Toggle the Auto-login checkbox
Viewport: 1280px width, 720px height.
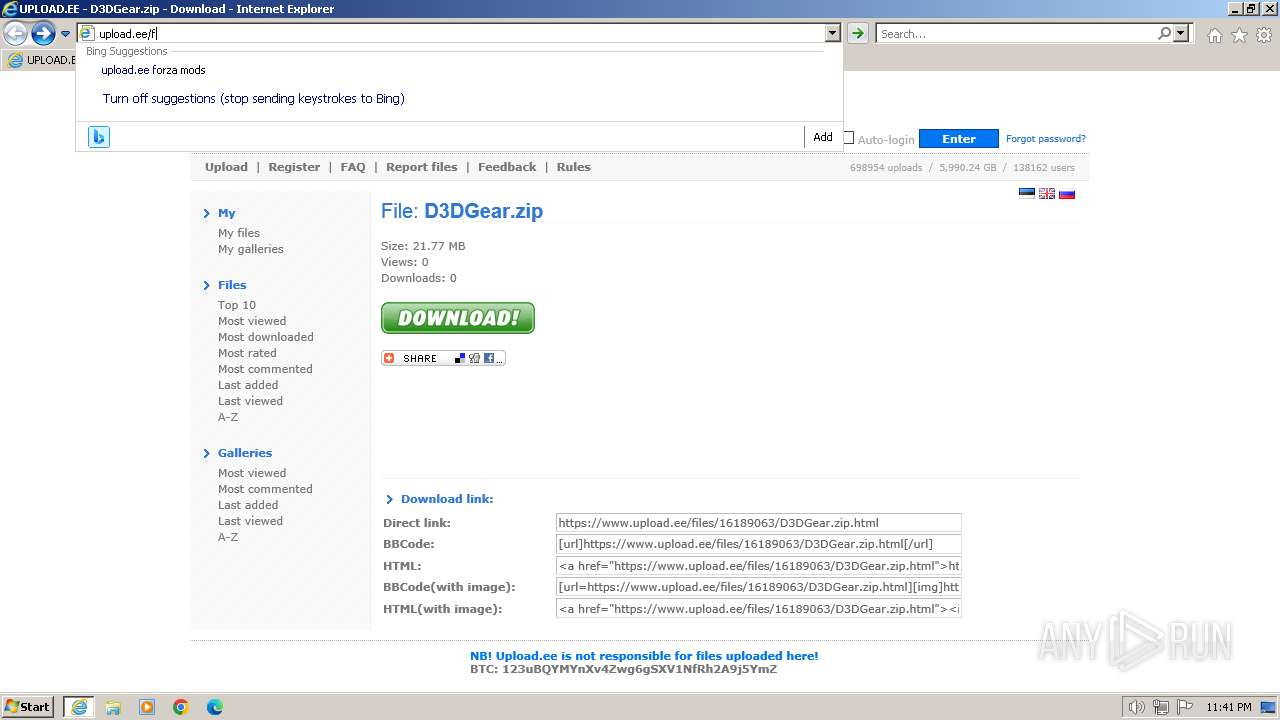tap(849, 139)
